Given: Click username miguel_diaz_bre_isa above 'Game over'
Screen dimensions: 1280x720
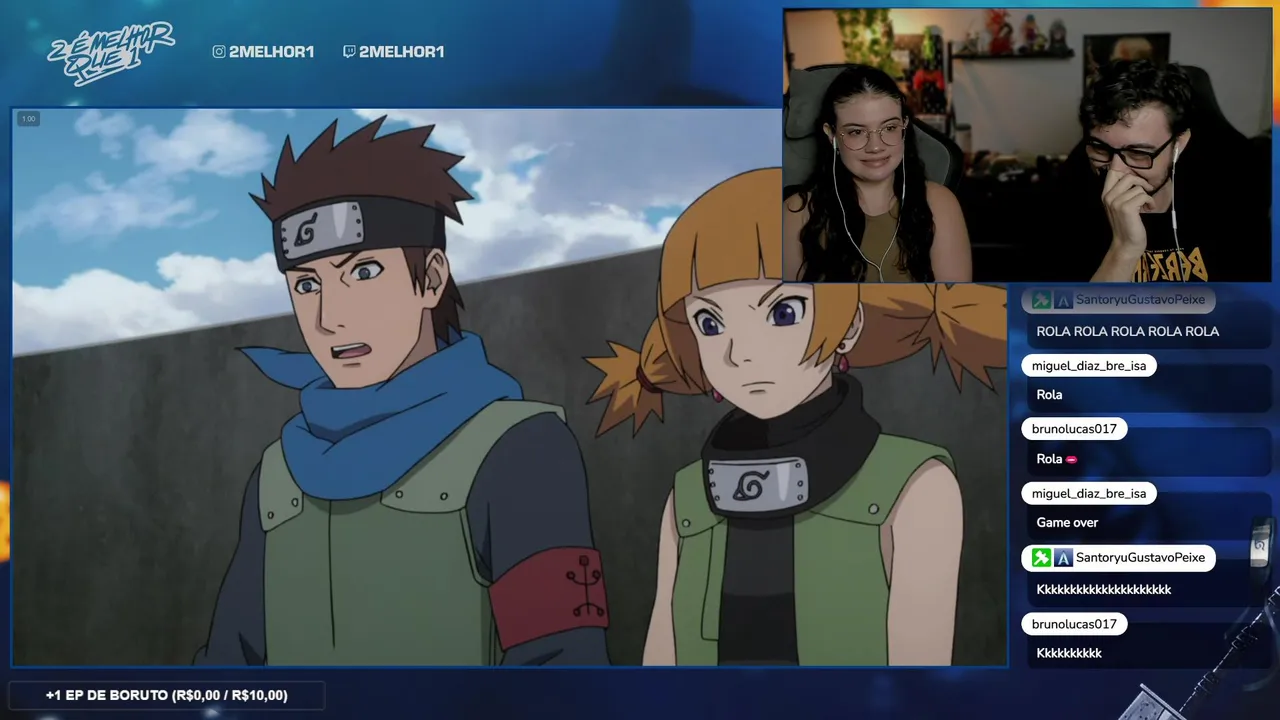Looking at the screenshot, I should click(1089, 493).
